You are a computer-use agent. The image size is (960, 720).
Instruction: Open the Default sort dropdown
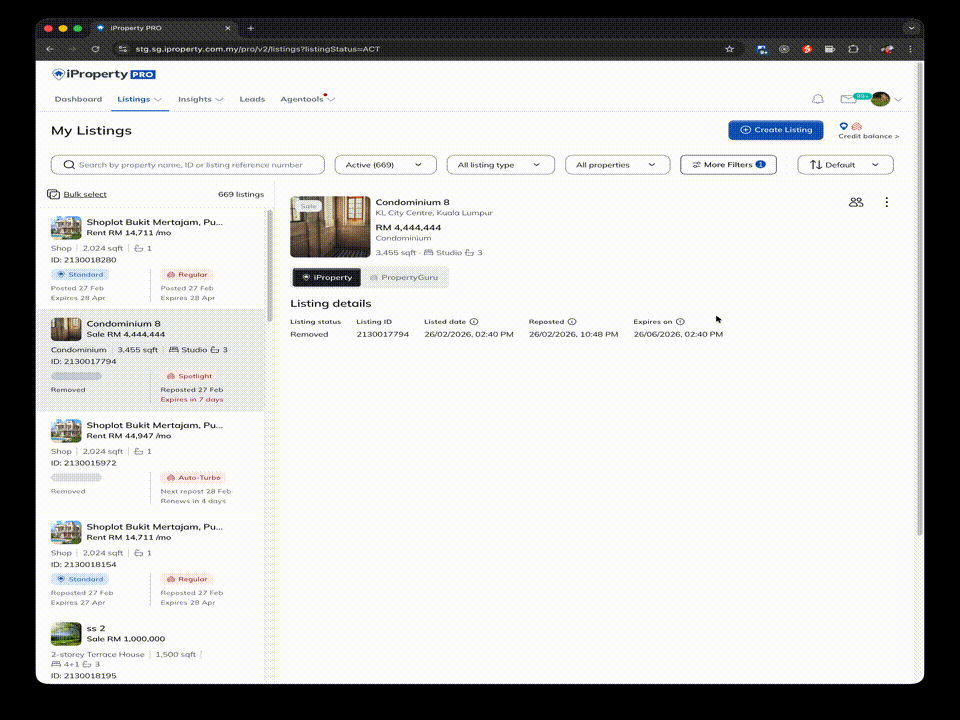pos(845,165)
